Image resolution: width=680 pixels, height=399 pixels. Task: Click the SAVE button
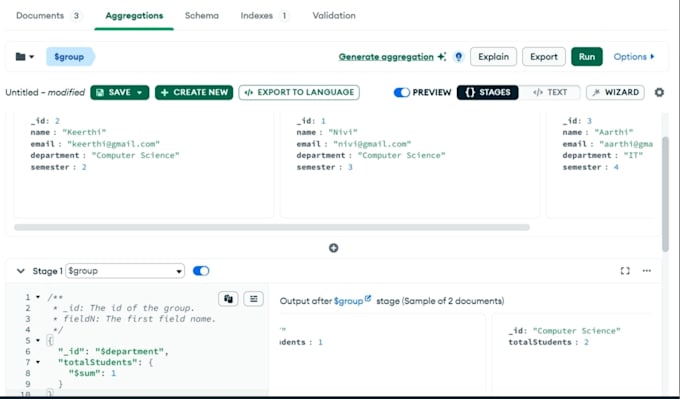(120, 92)
